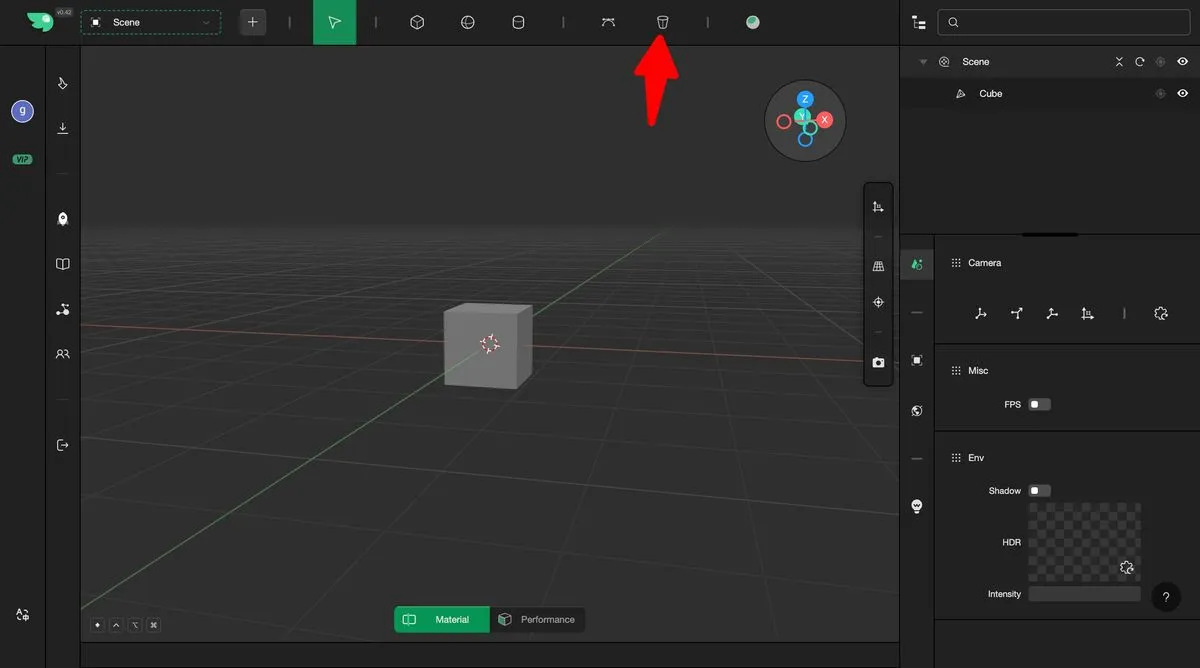
Task: Click the camera screenshot icon in viewport
Action: (878, 363)
